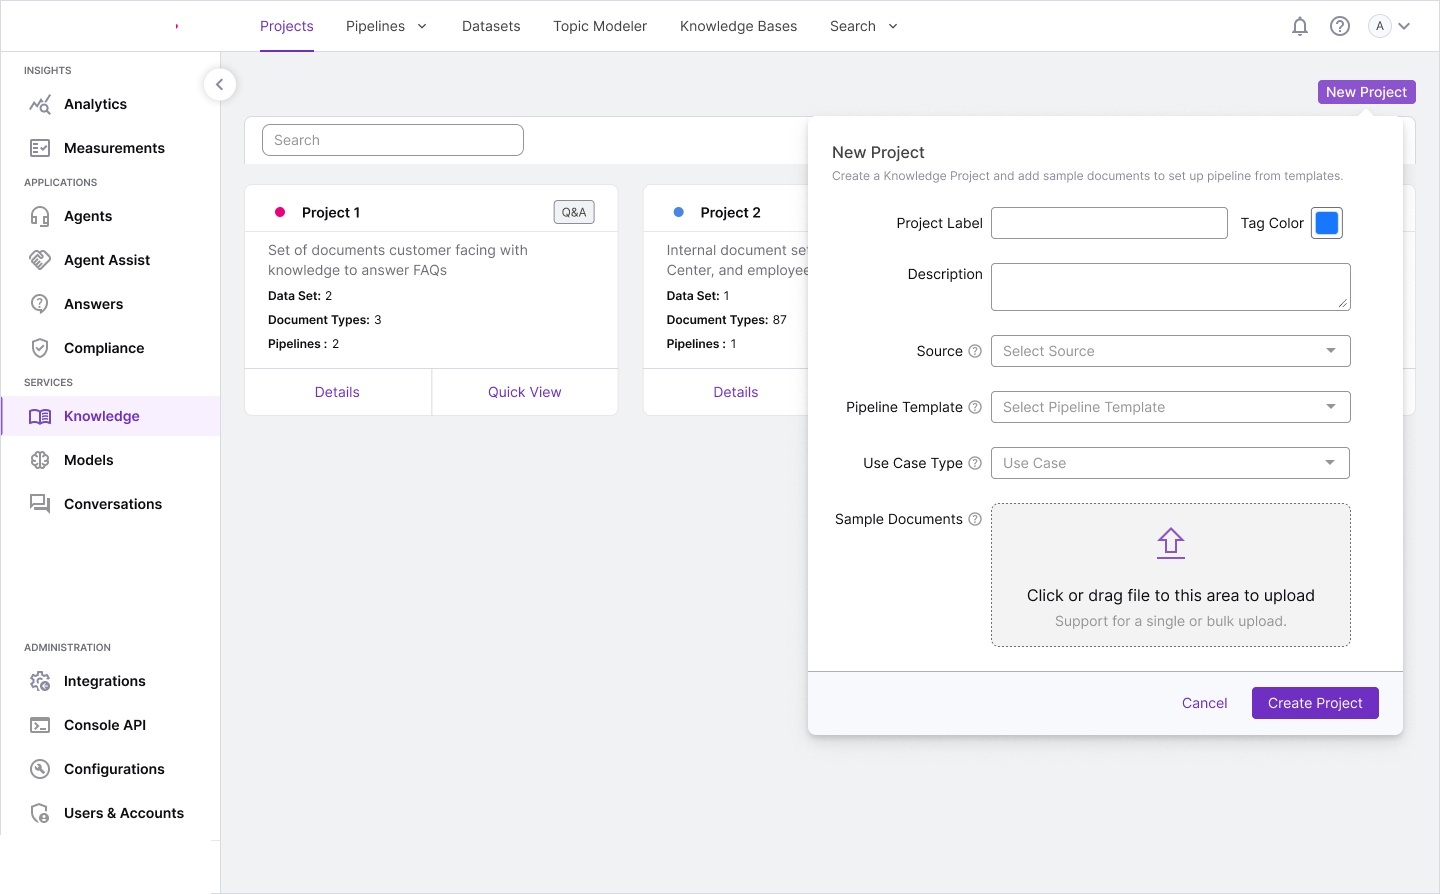Click the upload arrow icon
Viewport: 1440px width, 894px height.
coord(1170,543)
